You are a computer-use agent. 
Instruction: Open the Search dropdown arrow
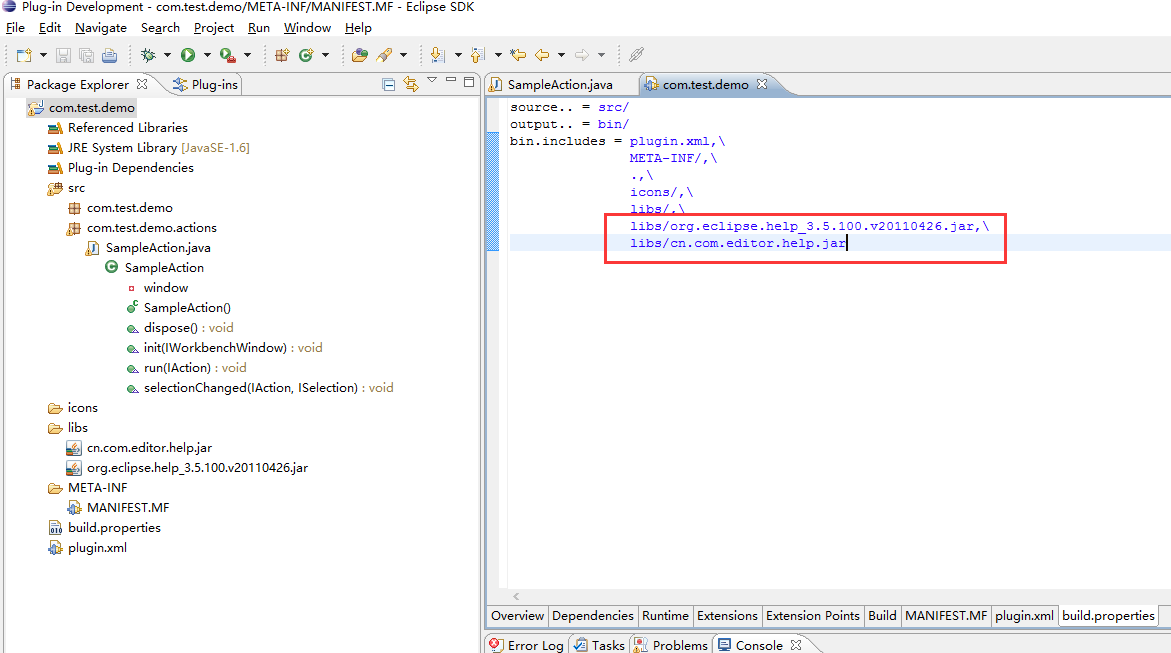pyautogui.click(x=403, y=55)
